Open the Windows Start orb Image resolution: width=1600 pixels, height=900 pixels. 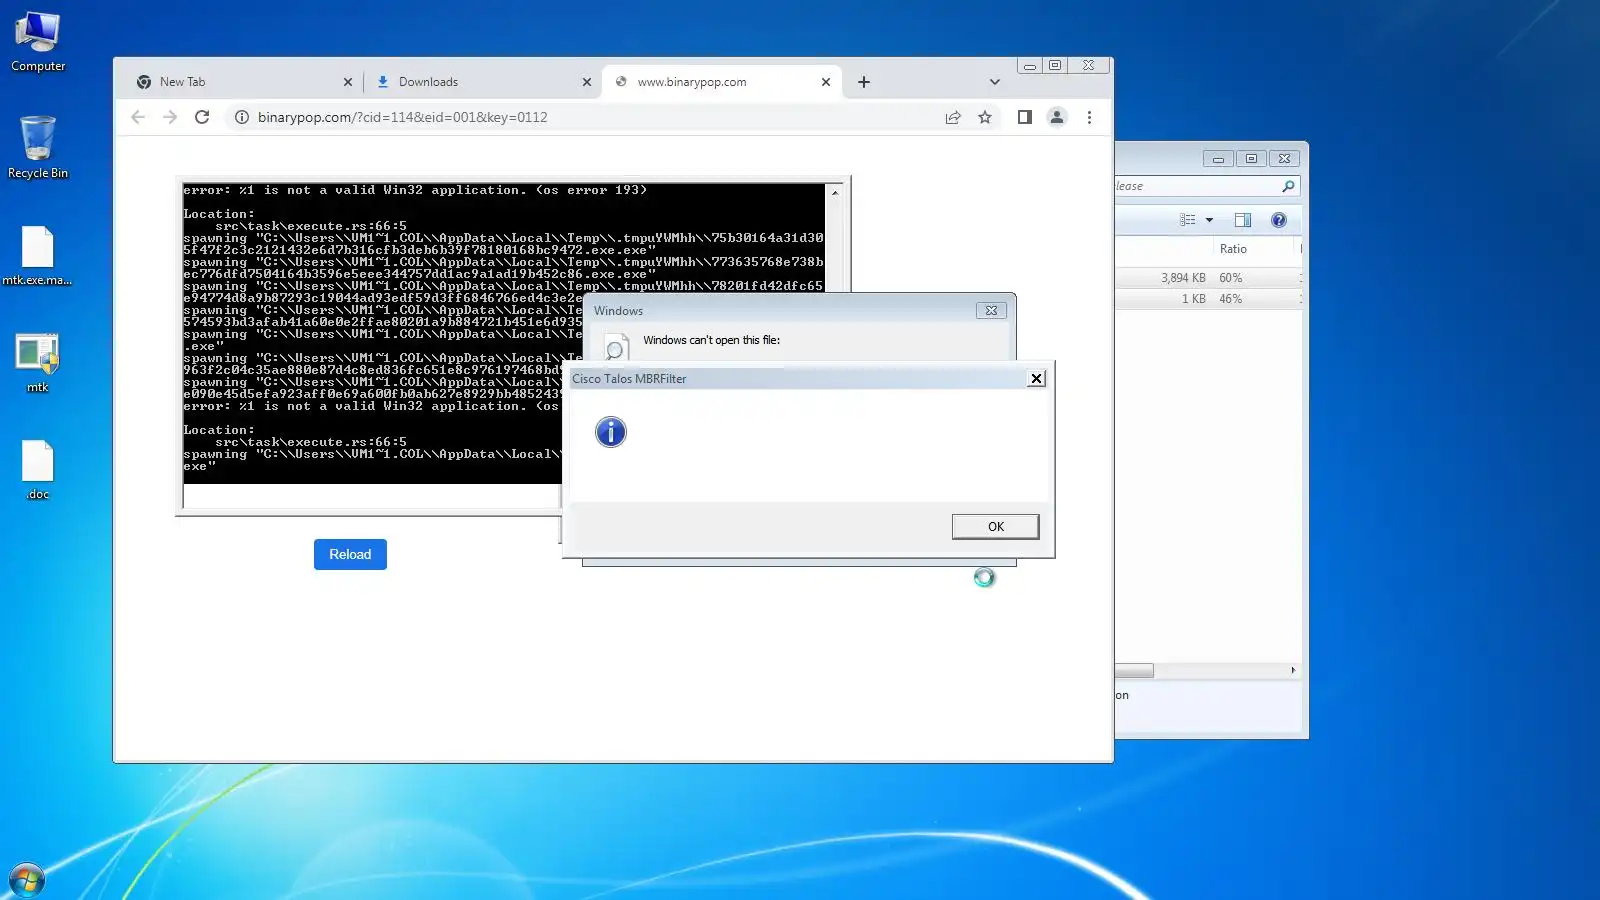click(27, 880)
